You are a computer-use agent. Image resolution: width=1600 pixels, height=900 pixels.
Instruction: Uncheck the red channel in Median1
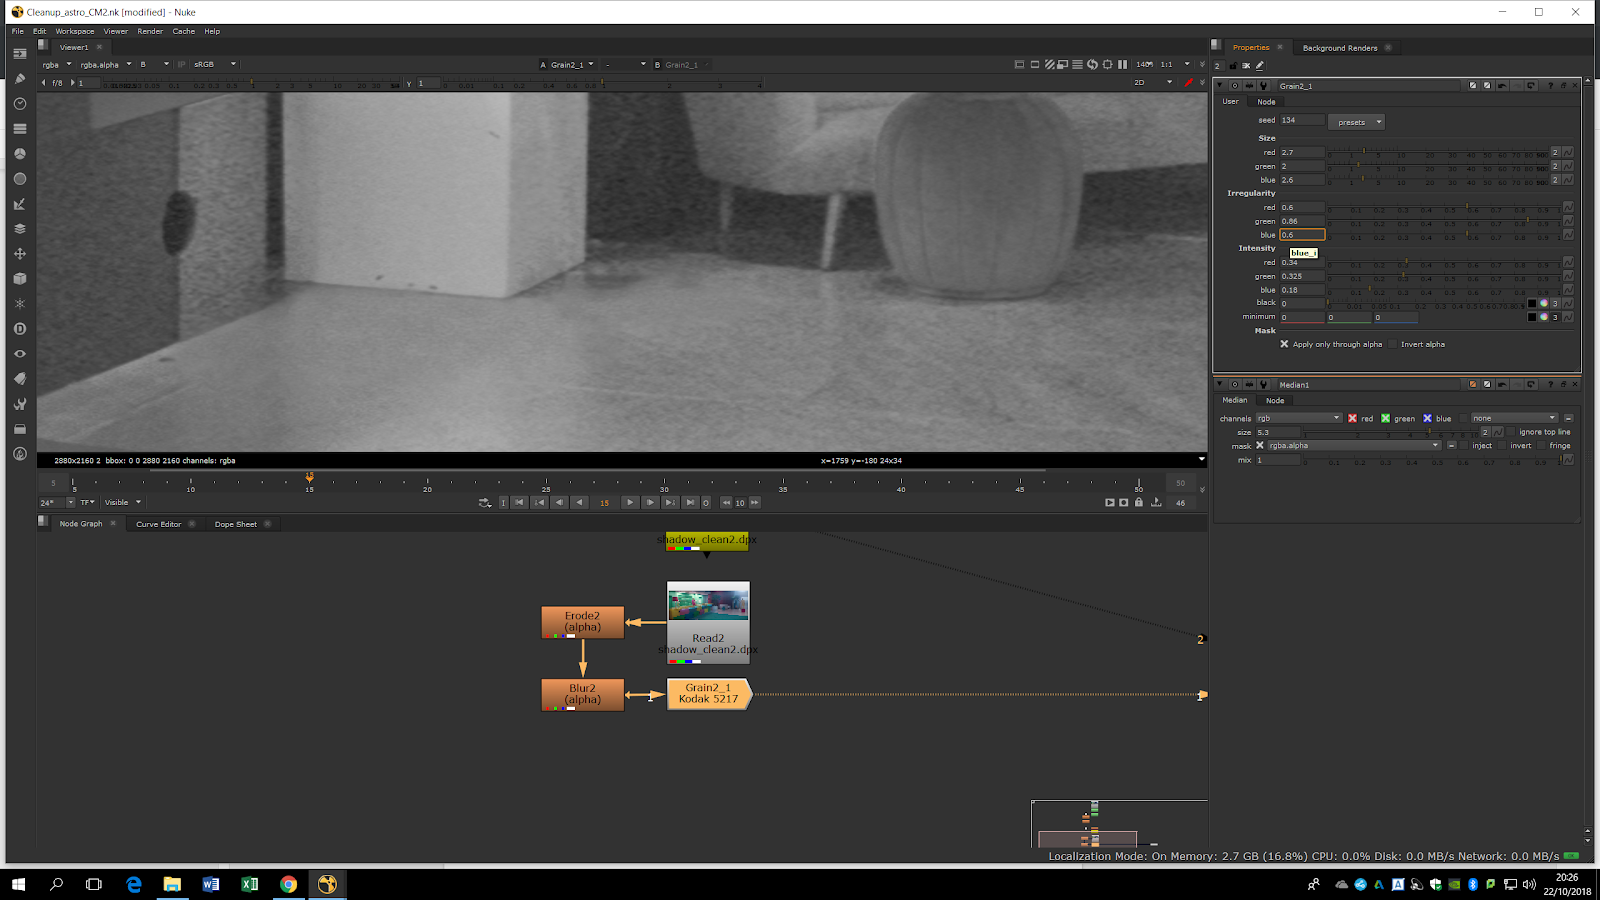coord(1352,419)
